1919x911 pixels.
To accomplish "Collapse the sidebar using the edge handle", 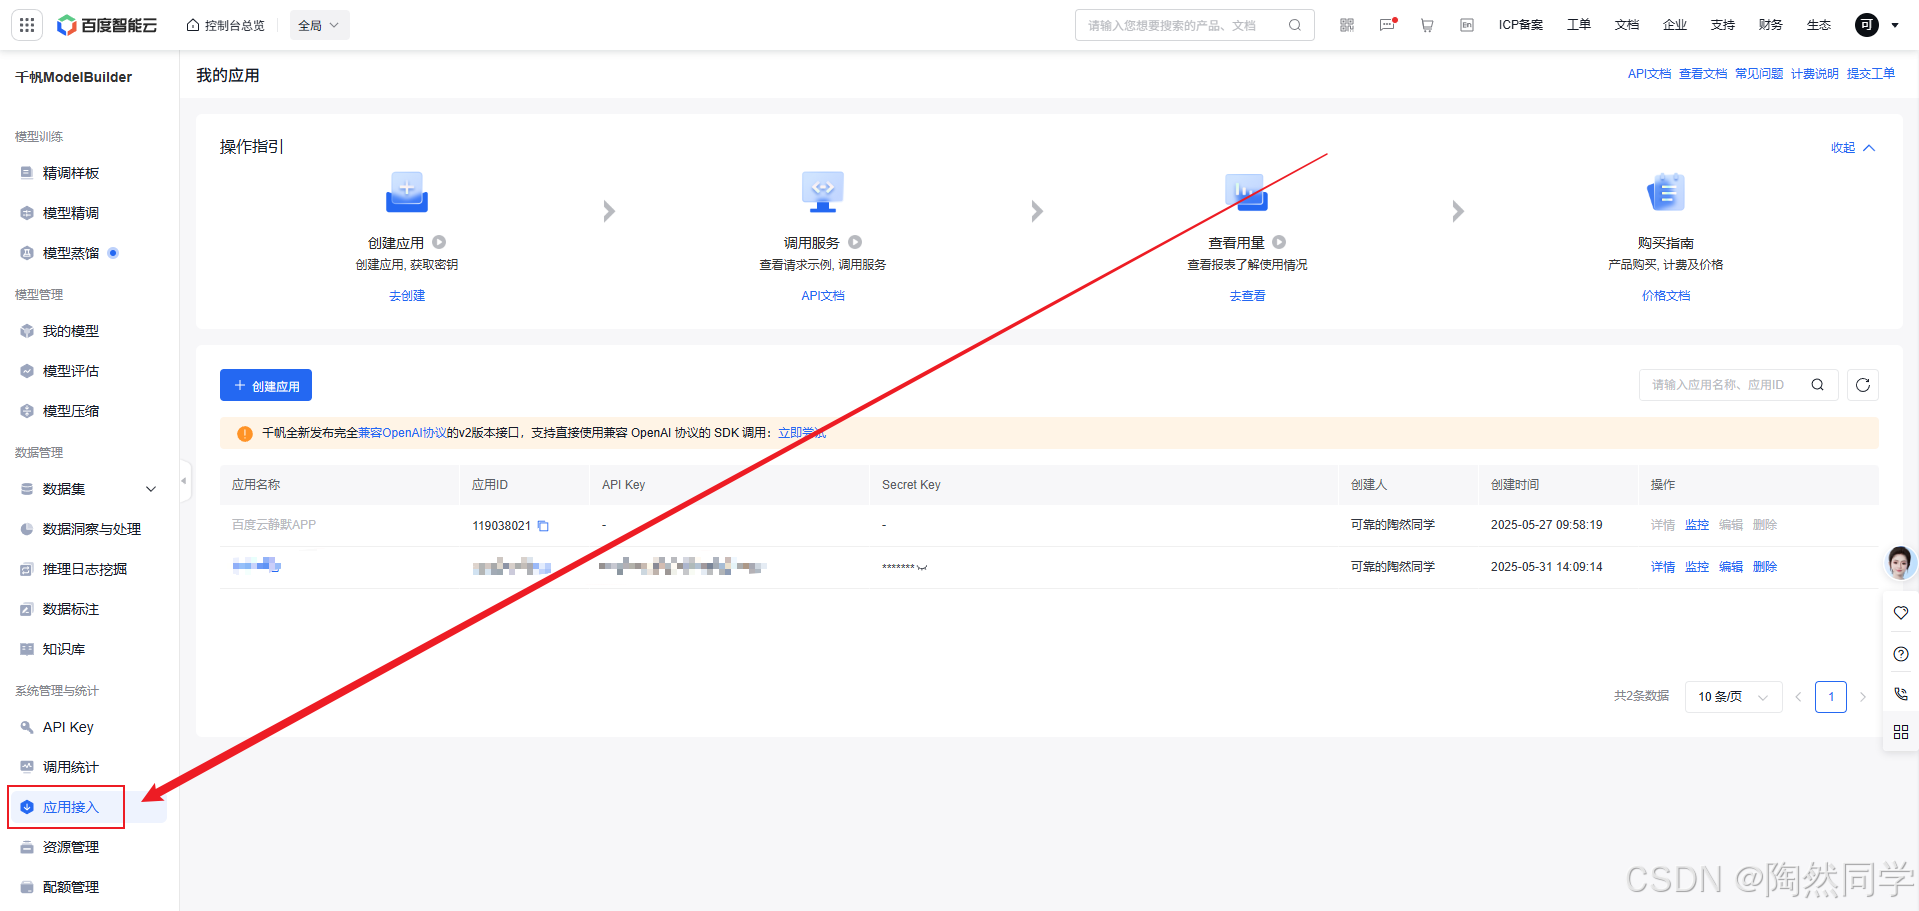I will point(184,481).
